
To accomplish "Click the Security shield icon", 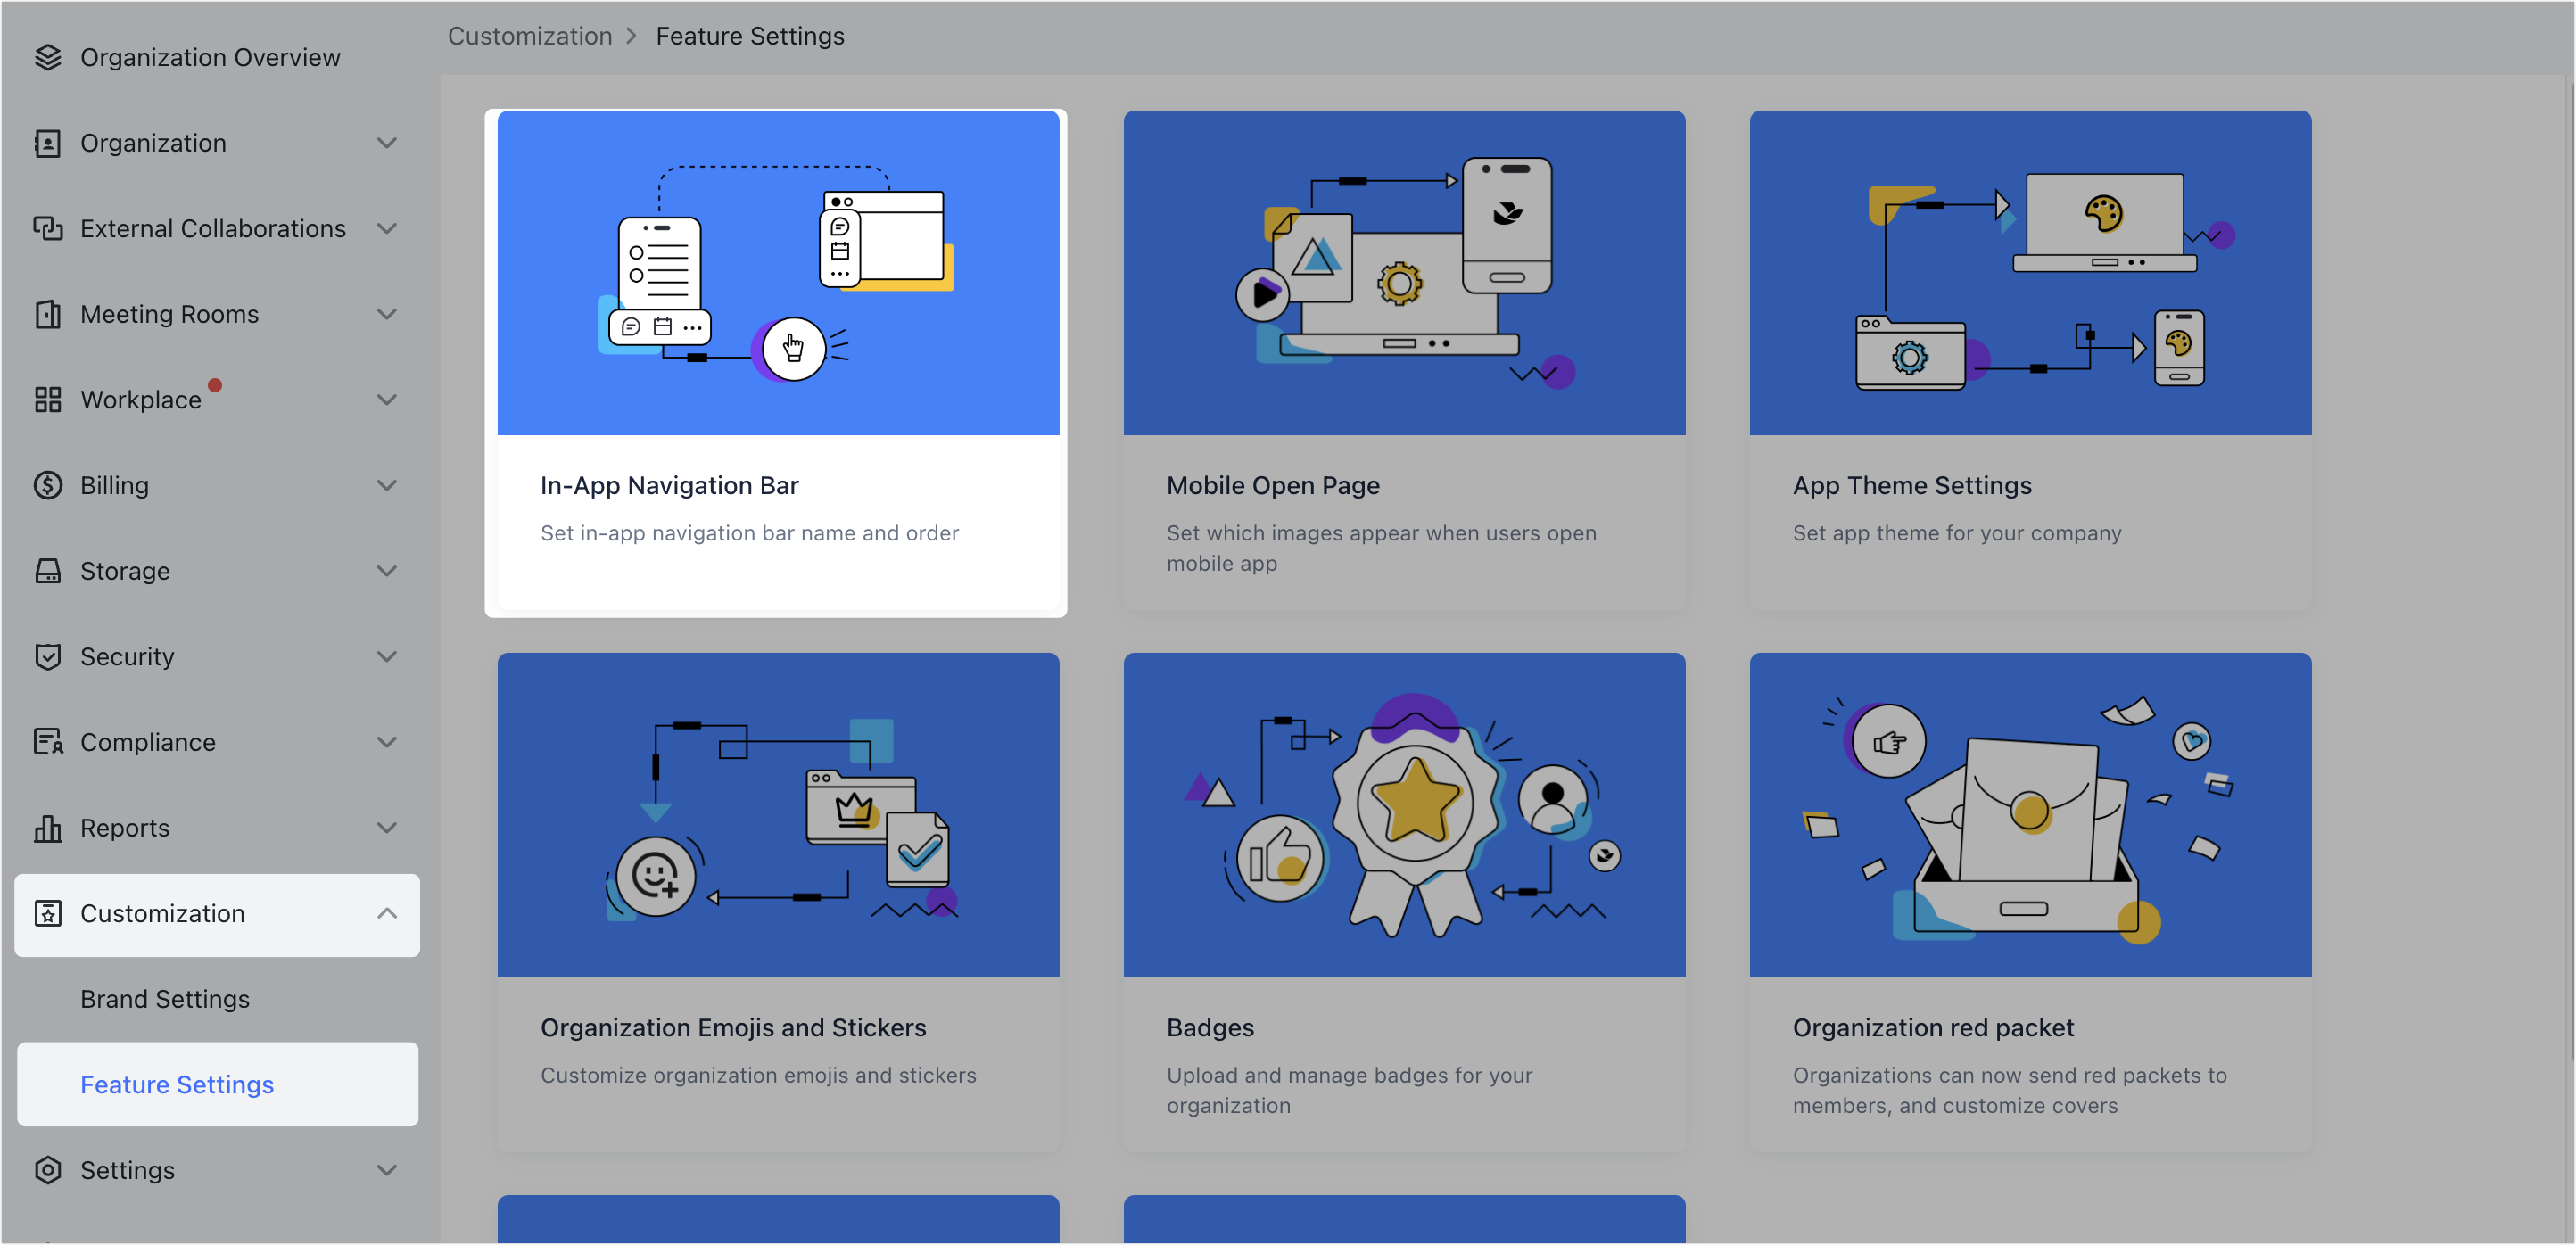I will point(47,657).
